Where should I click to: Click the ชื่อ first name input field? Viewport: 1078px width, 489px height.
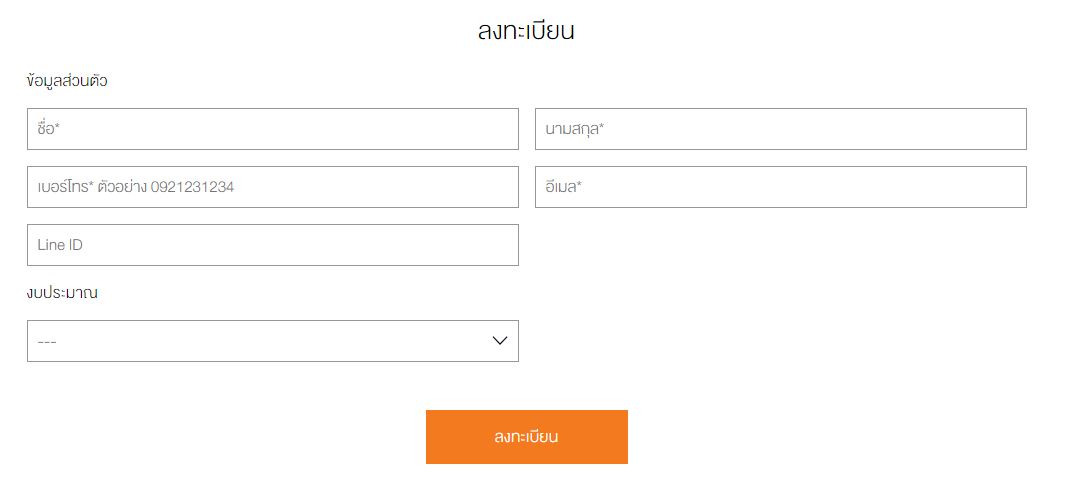tap(272, 129)
